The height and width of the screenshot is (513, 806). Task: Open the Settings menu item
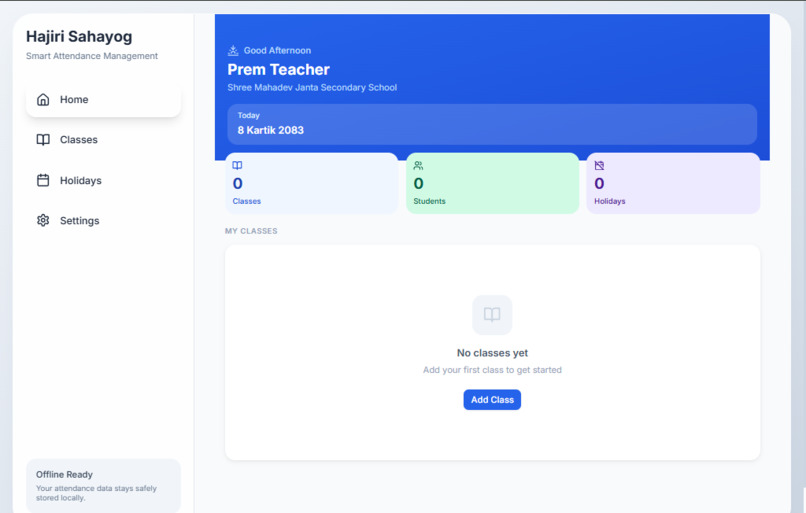click(103, 221)
